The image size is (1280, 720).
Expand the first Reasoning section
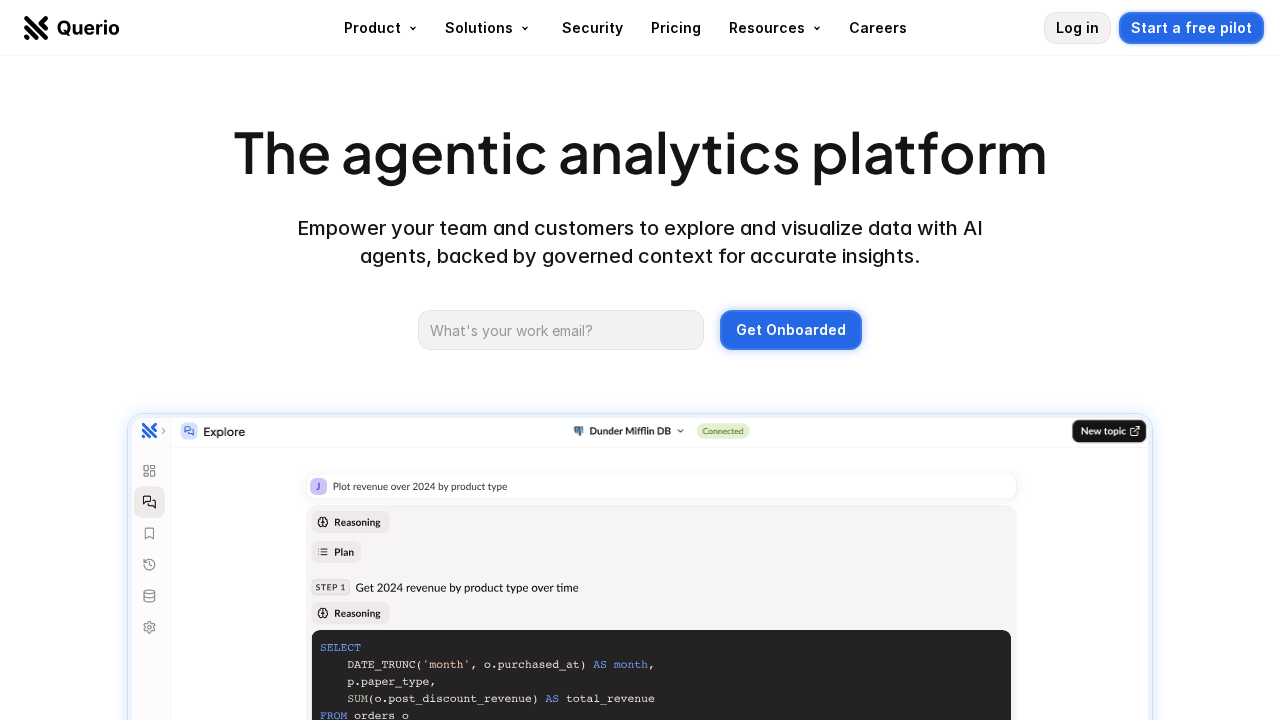coord(349,521)
